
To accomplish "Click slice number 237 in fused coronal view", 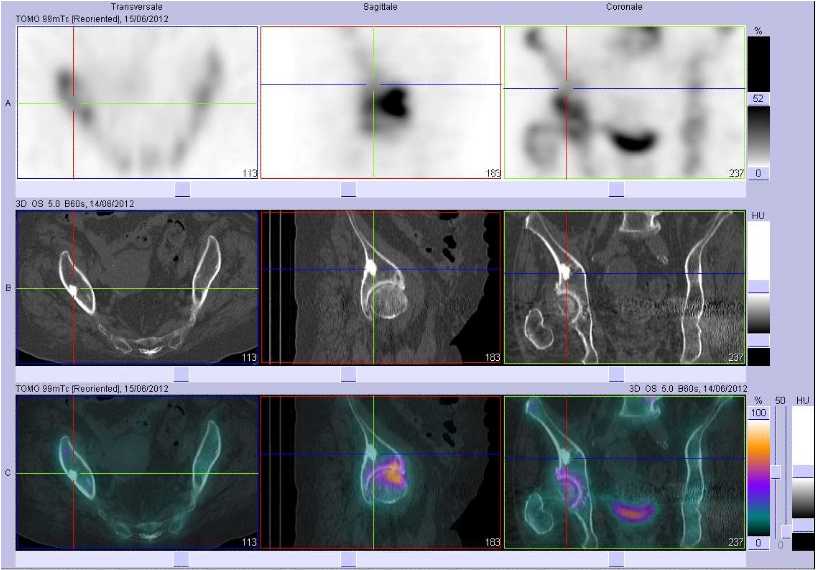I will 736,542.
